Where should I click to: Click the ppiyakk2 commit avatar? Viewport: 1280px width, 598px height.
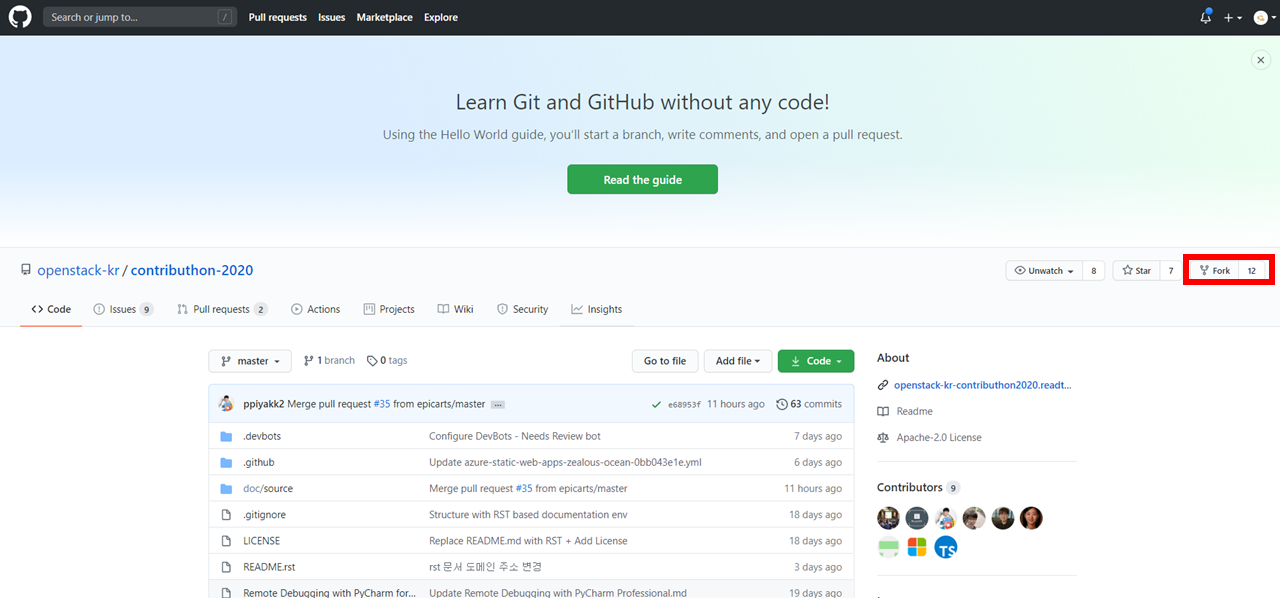tap(227, 404)
